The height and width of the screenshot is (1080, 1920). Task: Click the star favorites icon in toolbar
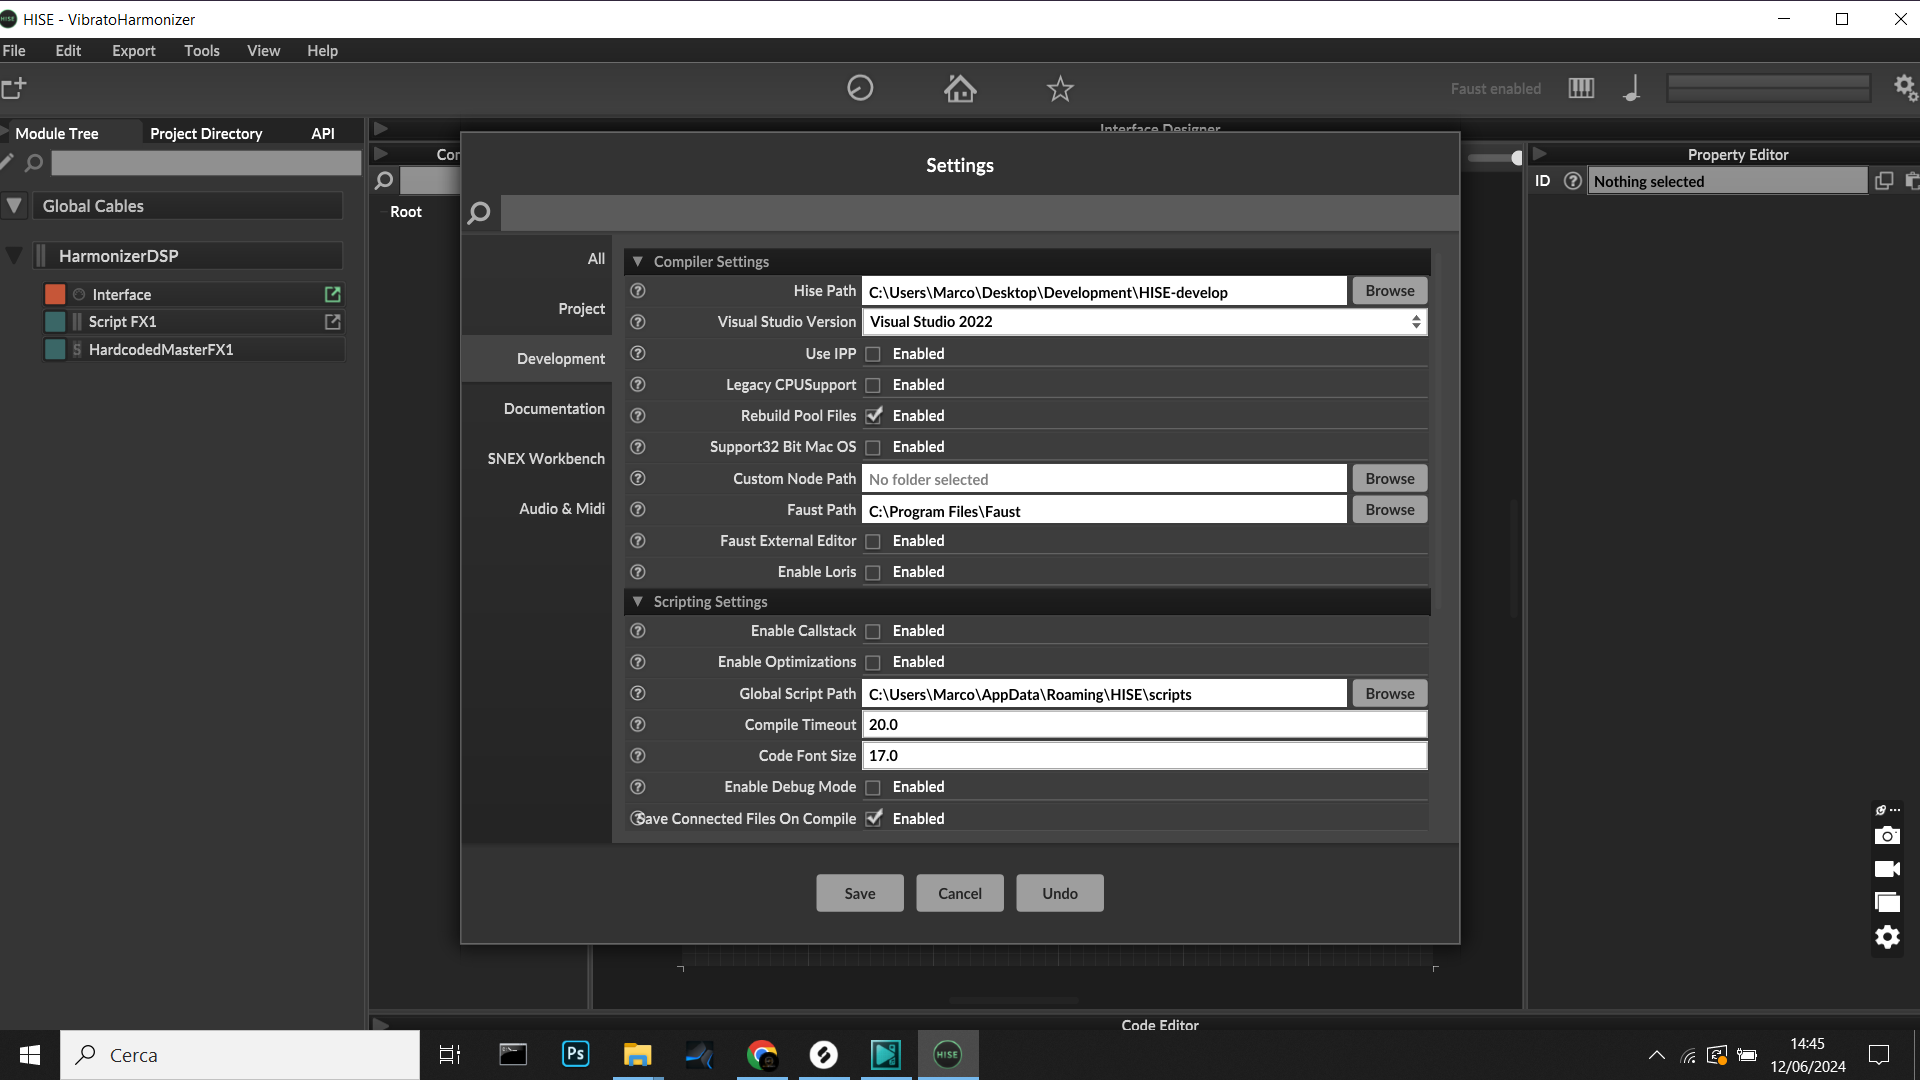1060,89
